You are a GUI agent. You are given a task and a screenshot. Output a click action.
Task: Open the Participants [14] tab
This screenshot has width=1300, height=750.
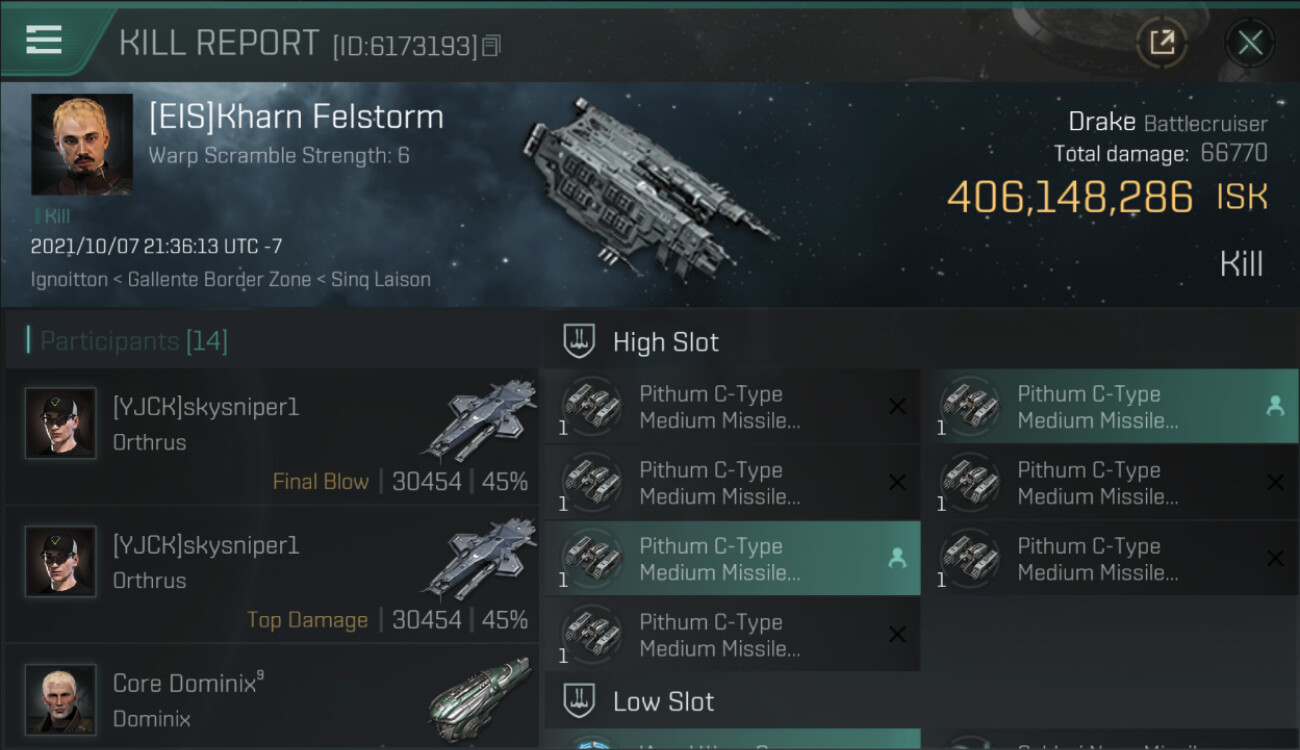pyautogui.click(x=134, y=341)
